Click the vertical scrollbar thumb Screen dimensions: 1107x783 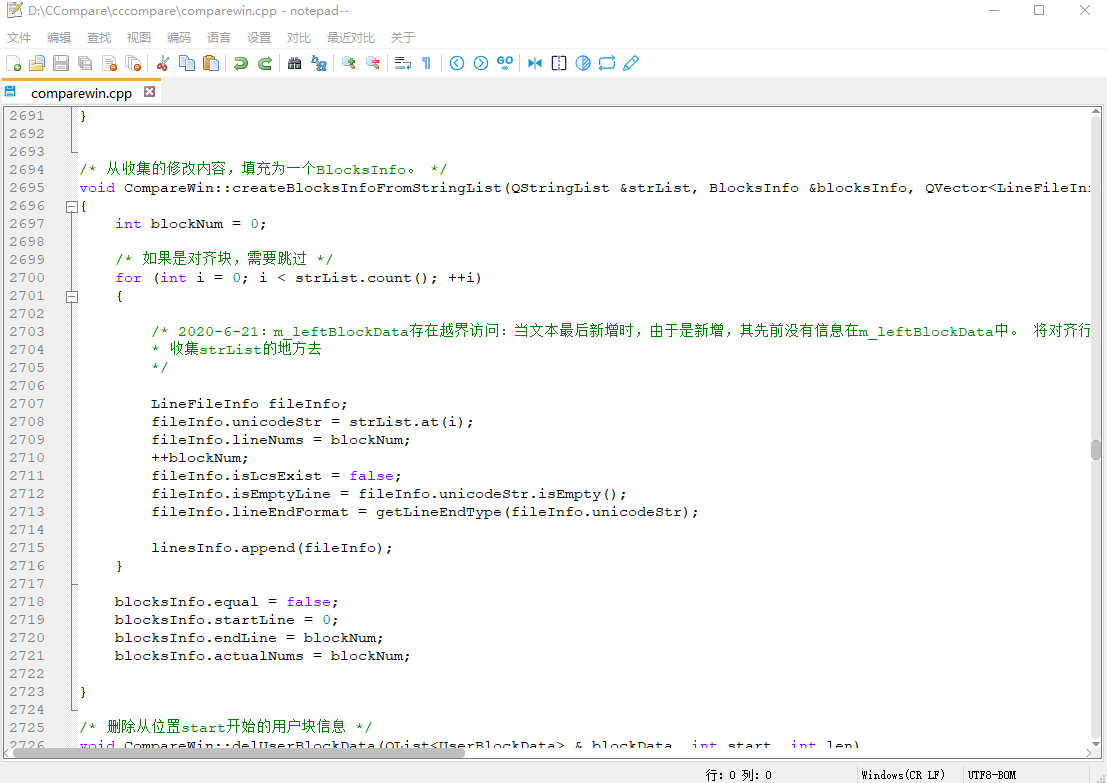pos(1096,450)
